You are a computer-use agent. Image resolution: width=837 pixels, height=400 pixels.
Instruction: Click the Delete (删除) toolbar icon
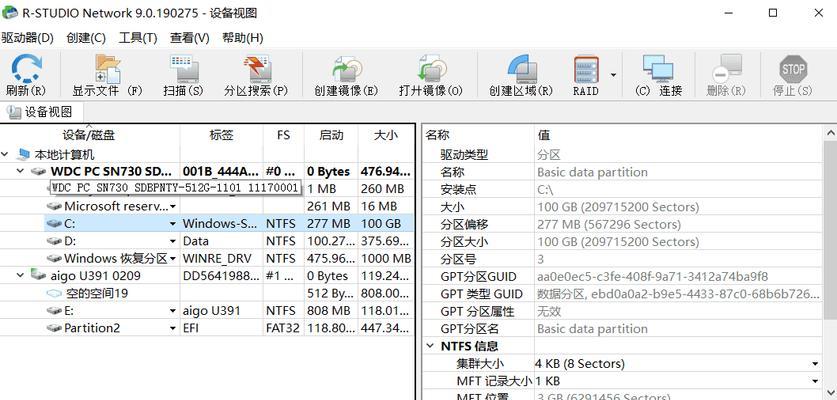point(726,76)
